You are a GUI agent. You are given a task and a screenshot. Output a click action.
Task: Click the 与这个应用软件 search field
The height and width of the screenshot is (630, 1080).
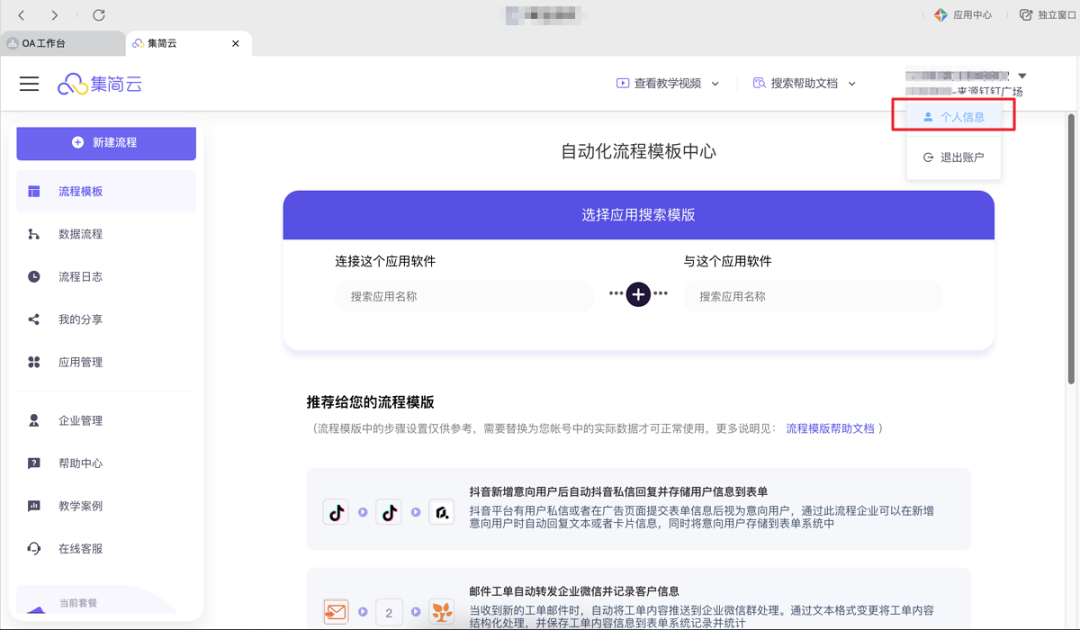click(813, 297)
